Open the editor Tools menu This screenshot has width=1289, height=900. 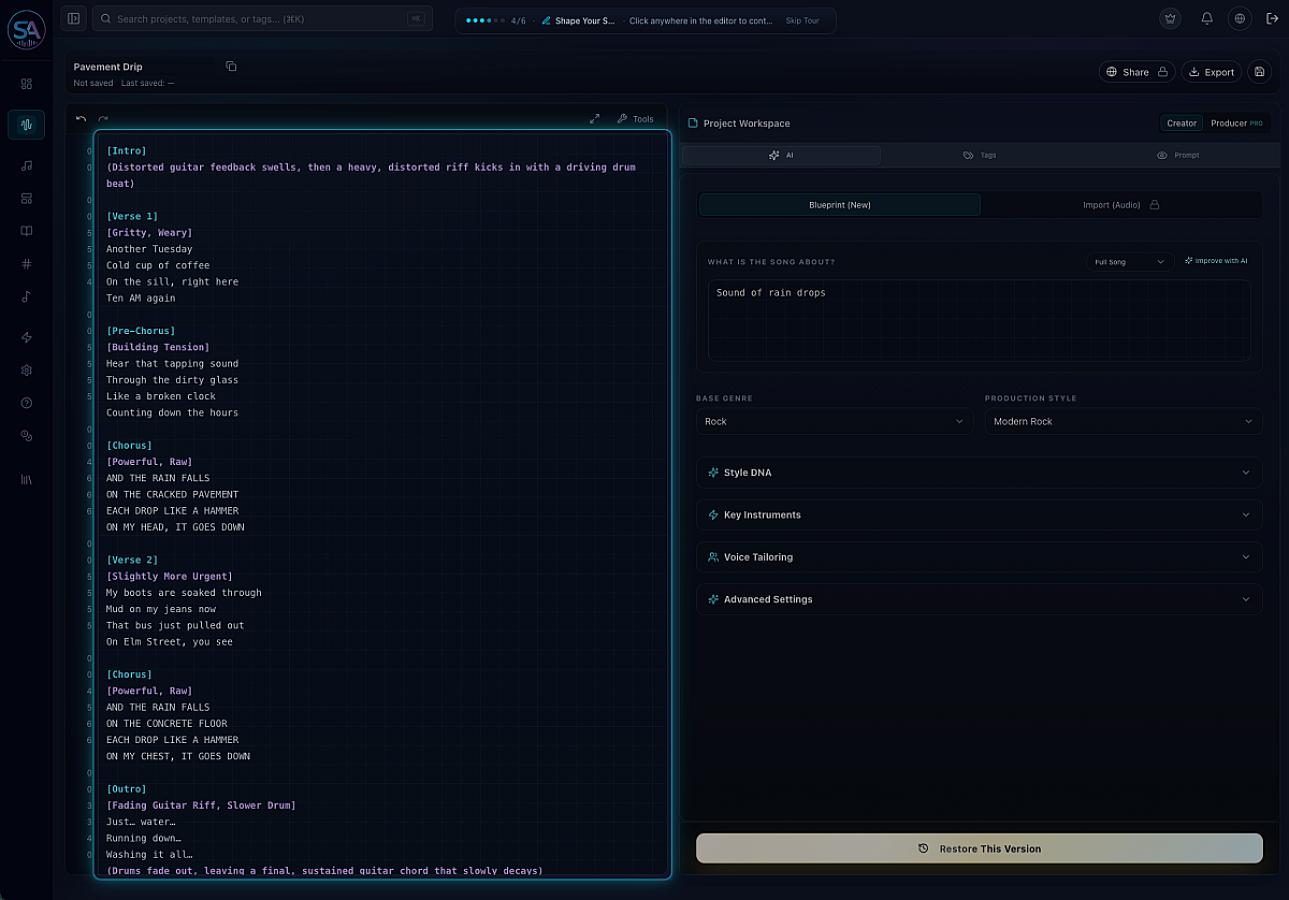click(x=635, y=119)
